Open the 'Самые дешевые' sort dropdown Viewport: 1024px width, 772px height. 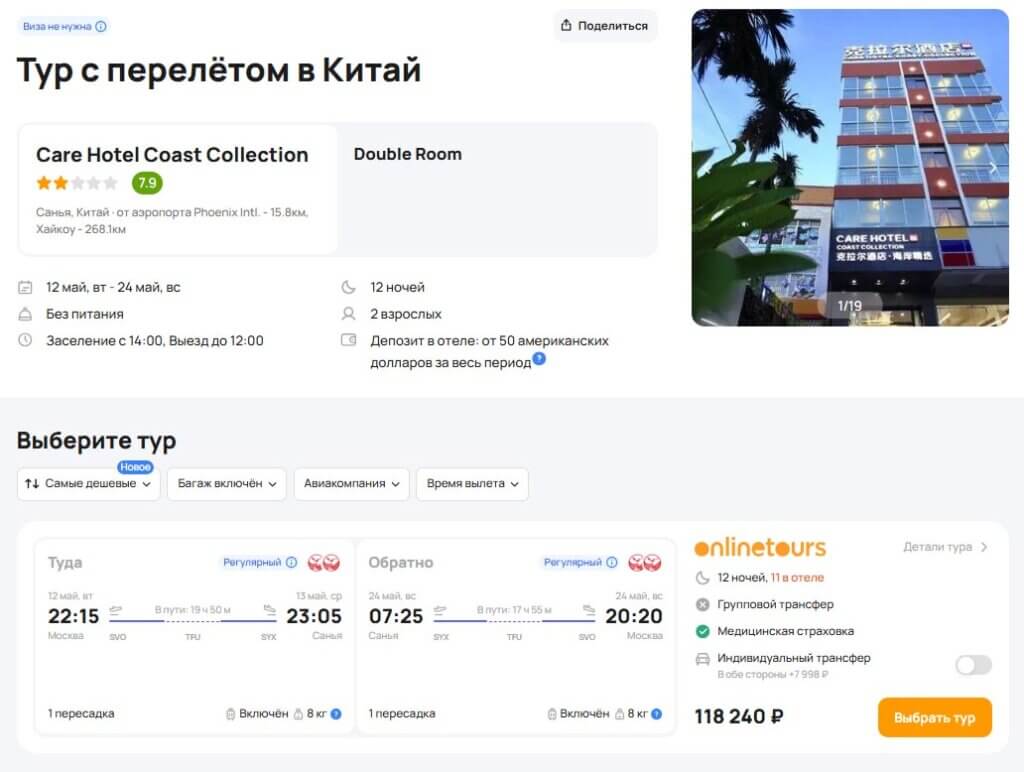(88, 484)
